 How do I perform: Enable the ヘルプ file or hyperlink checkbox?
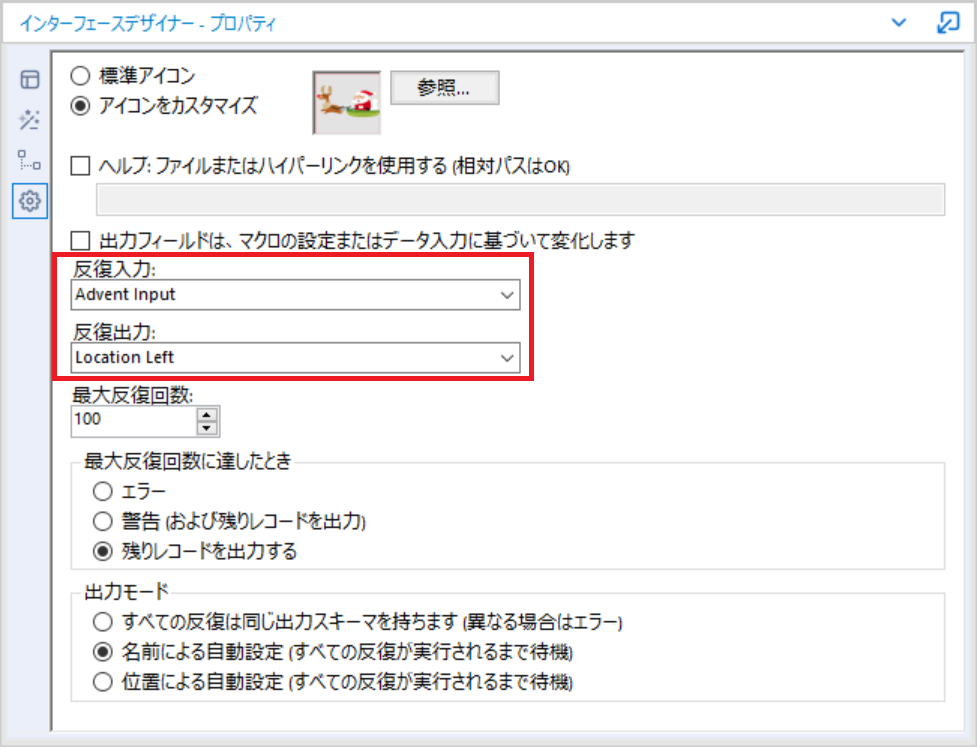80,166
